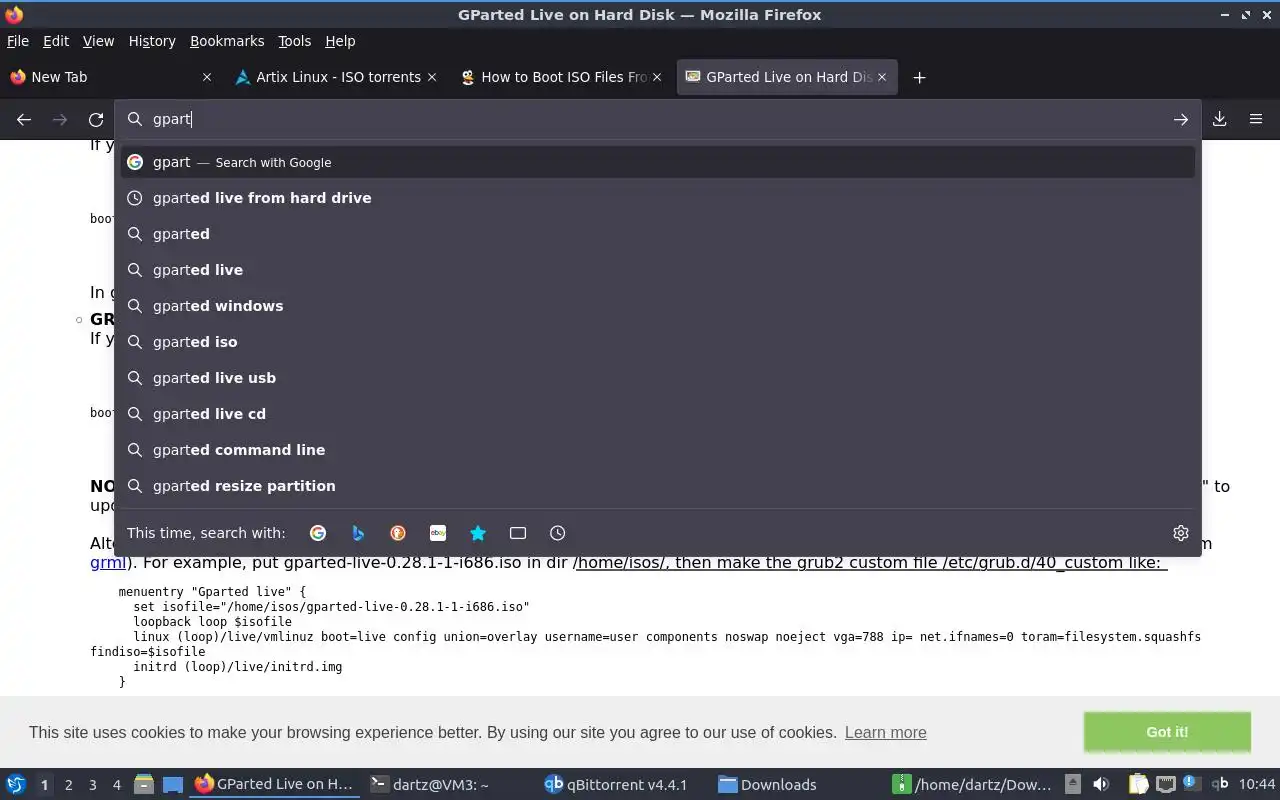Click the Go arrow in address bar
The width and height of the screenshot is (1280, 800).
1181,119
